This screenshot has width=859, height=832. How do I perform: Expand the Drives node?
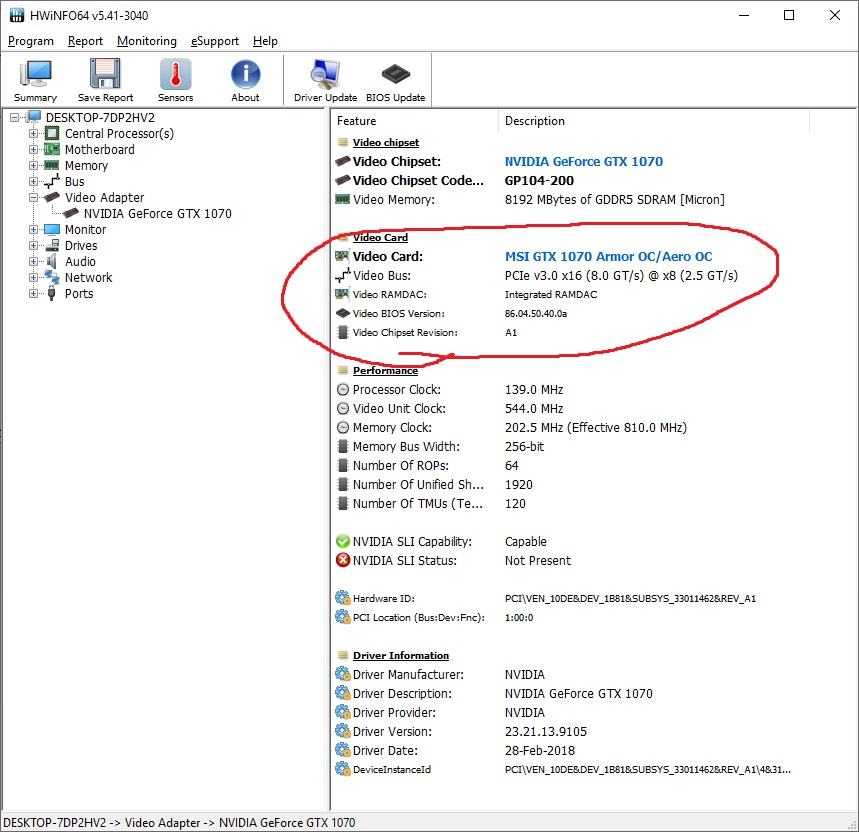pyautogui.click(x=33, y=245)
